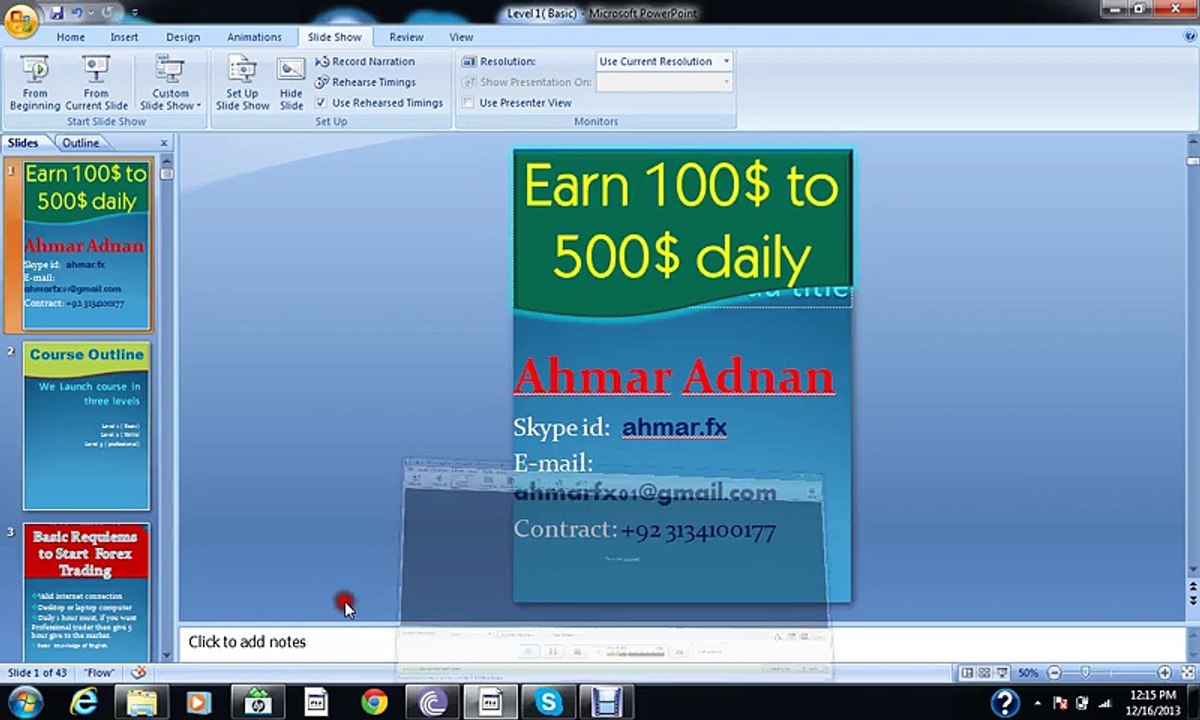This screenshot has height=720, width=1200.
Task: Open the Office button menu
Action: pyautogui.click(x=20, y=20)
